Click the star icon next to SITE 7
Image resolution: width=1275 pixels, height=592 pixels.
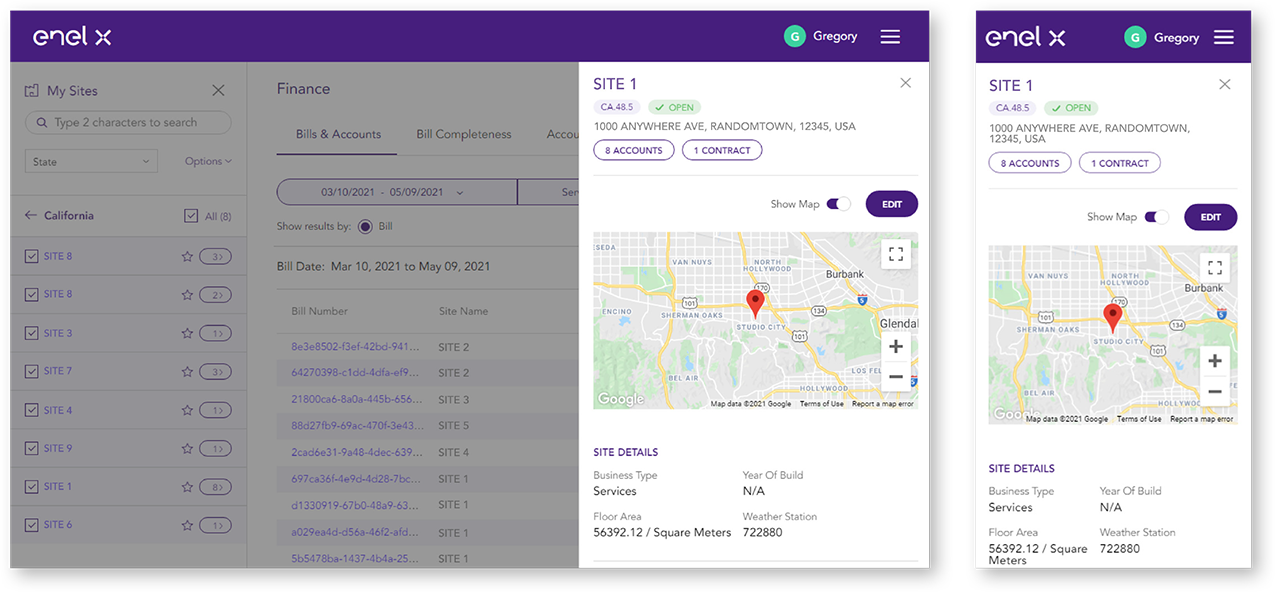point(186,372)
